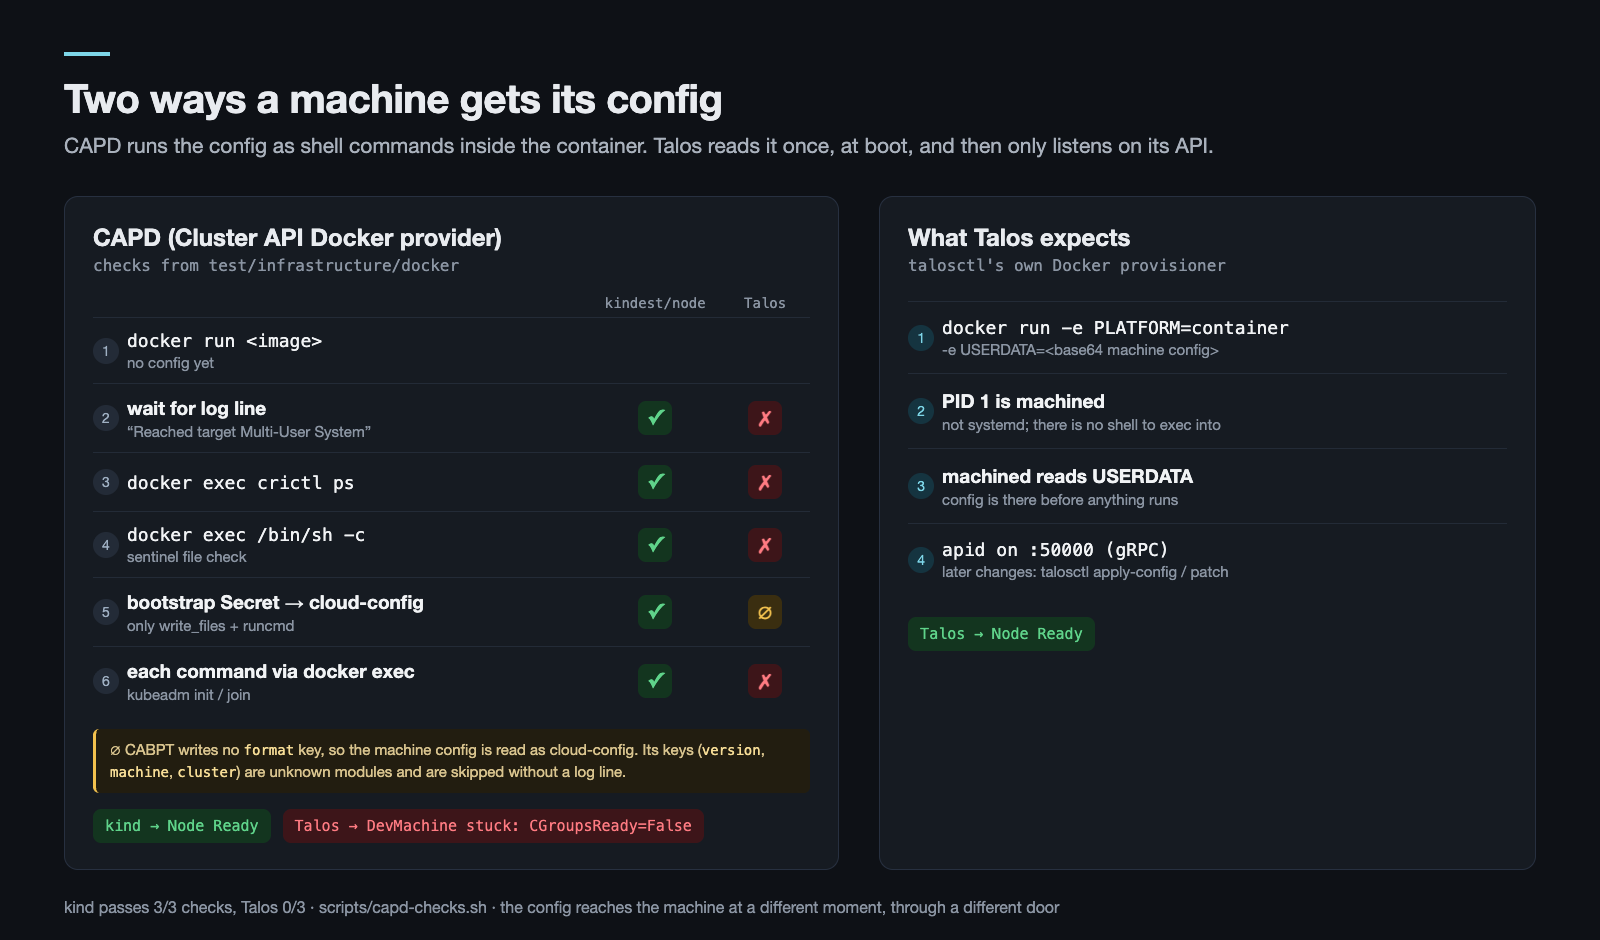Click text talosctl's own Docker provisioner

click(x=1067, y=265)
